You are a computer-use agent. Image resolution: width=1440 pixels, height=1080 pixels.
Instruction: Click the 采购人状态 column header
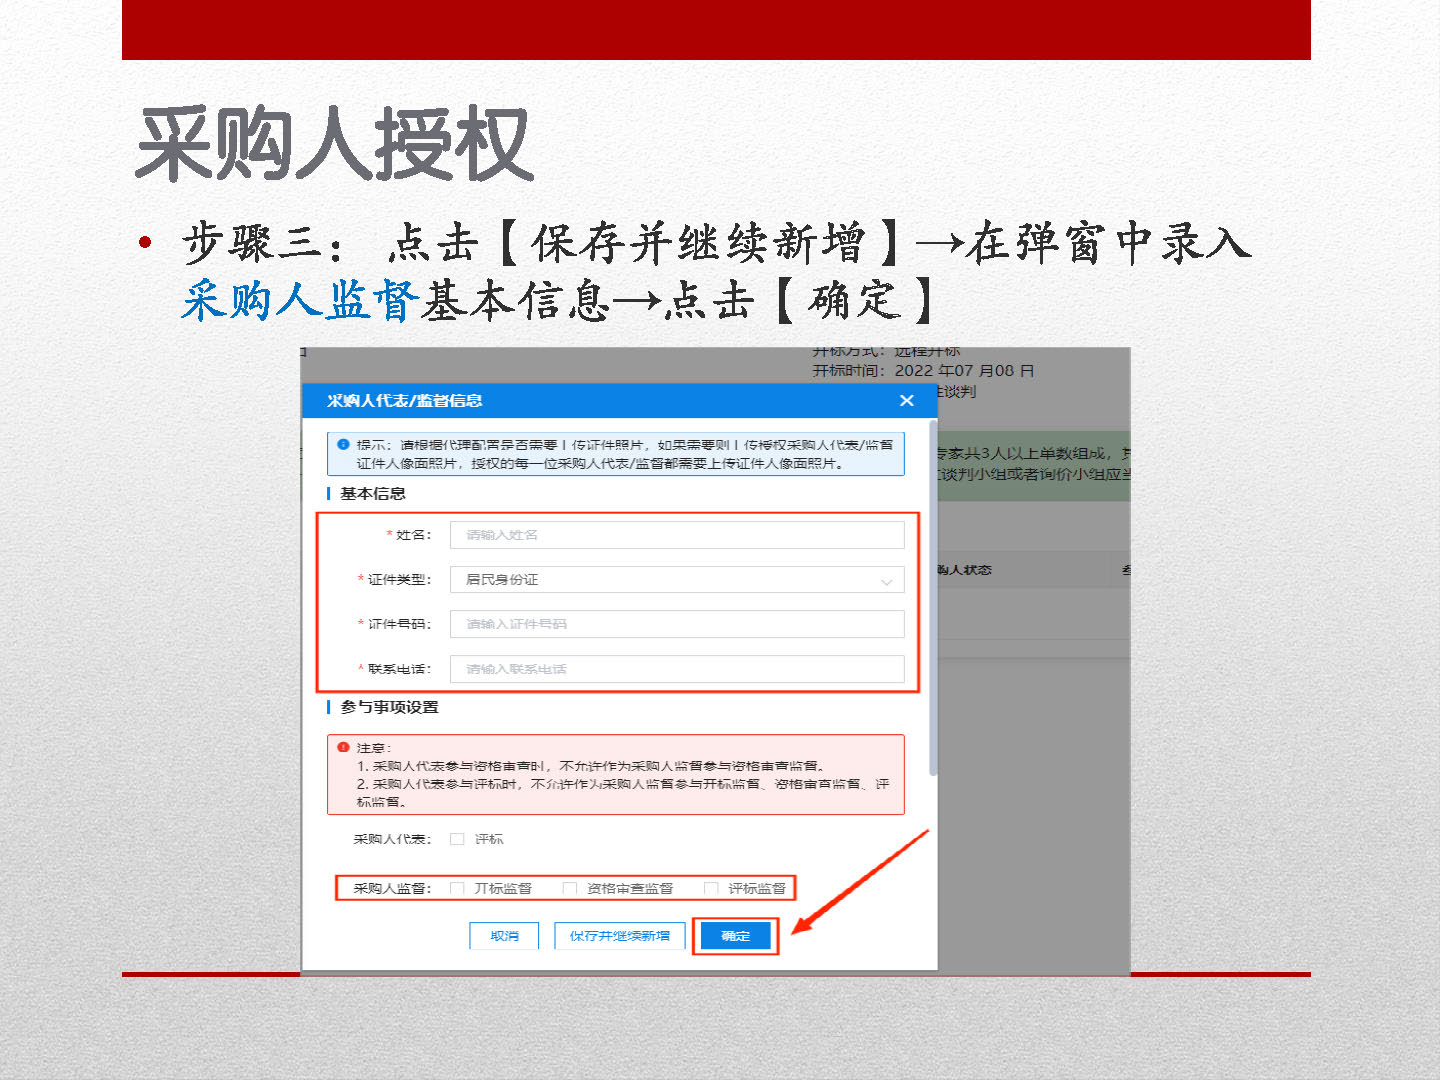pos(964,570)
